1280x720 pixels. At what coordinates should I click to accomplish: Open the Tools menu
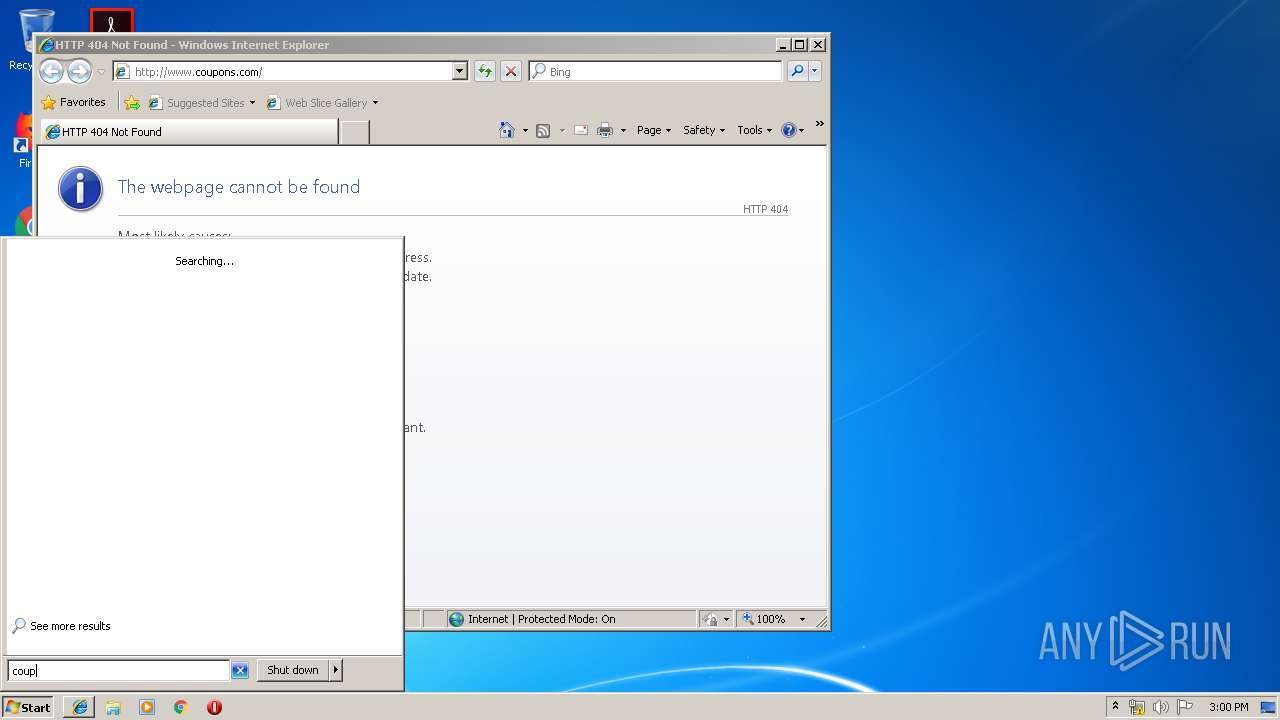pos(755,130)
